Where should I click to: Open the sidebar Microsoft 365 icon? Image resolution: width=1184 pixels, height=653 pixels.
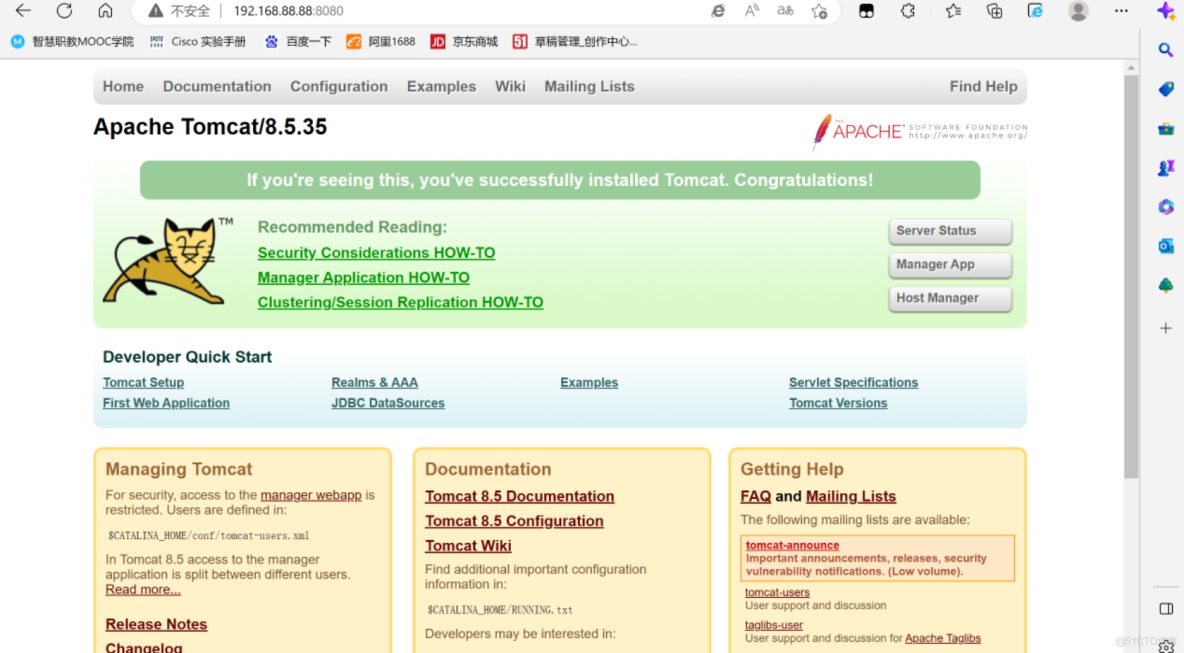[x=1166, y=207]
